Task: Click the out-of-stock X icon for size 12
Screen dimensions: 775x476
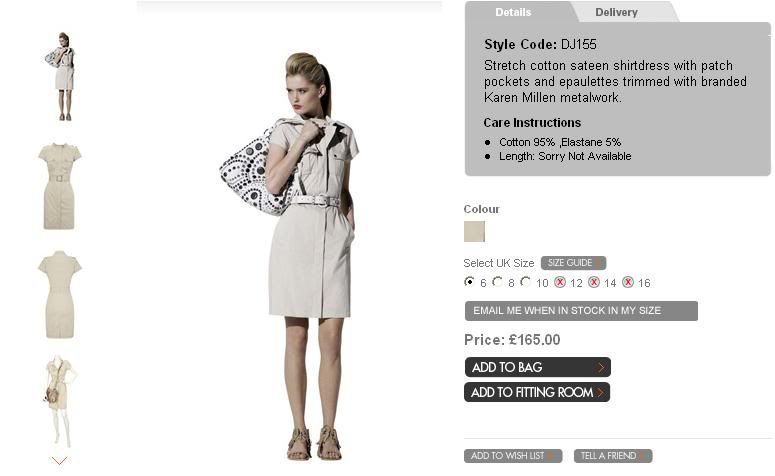Action: tap(560, 282)
